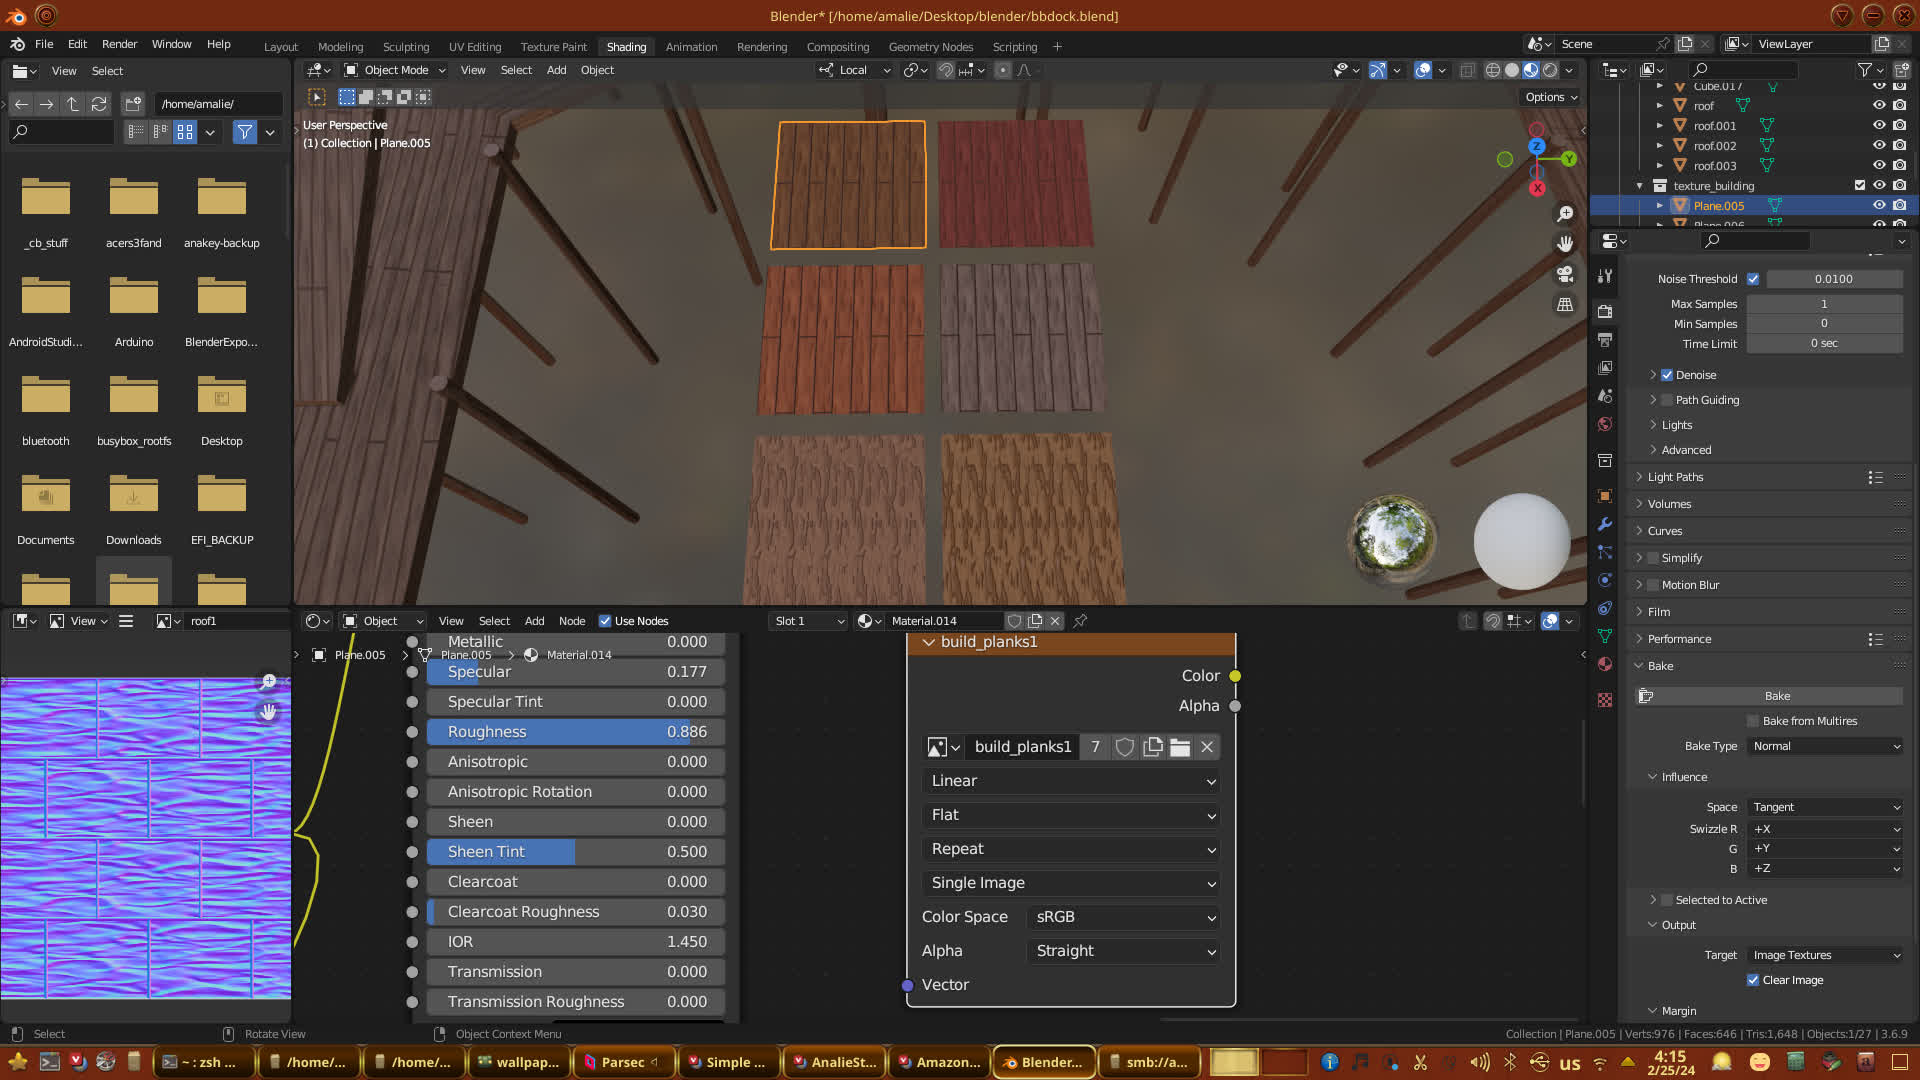This screenshot has height=1080, width=1920.
Task: Switch viewport to rendered shading mode
Action: pyautogui.click(x=1550, y=70)
